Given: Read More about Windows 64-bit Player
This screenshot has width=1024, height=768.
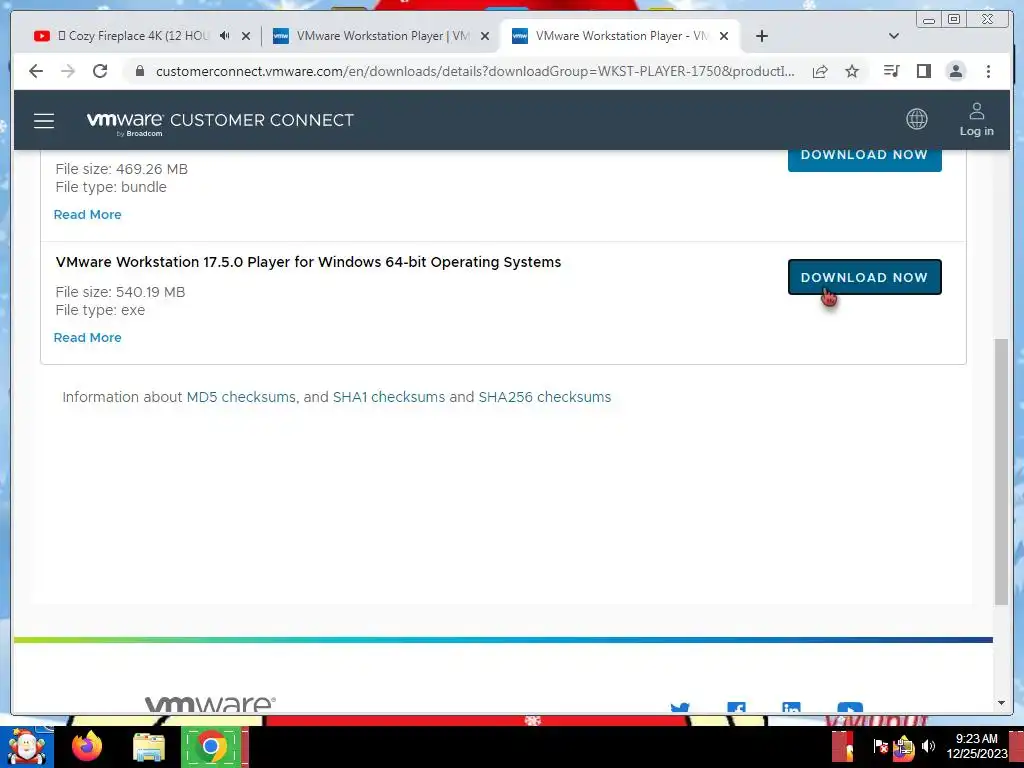Looking at the screenshot, I should (x=88, y=338).
